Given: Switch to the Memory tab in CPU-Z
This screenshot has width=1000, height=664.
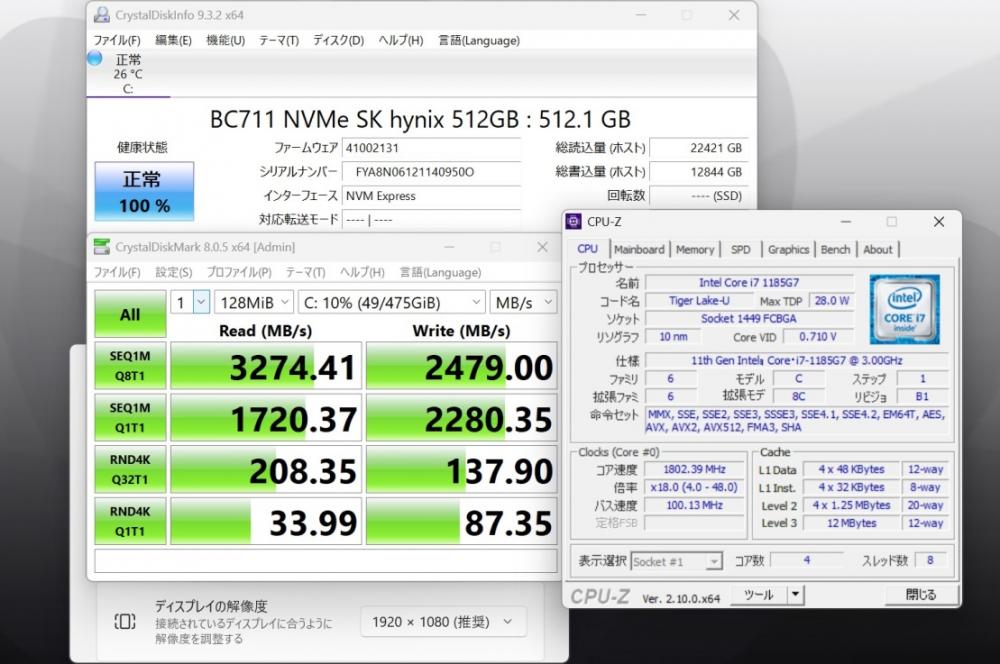Looking at the screenshot, I should click(x=695, y=249).
